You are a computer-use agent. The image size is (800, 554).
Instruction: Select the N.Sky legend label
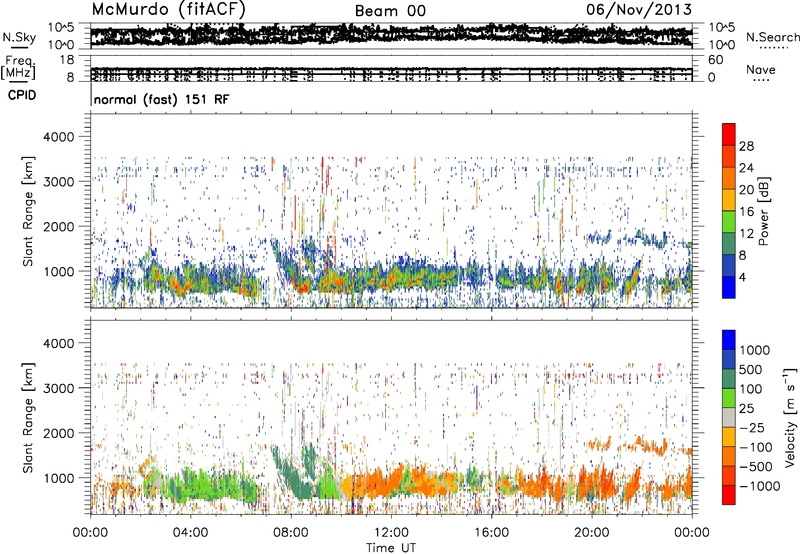[x=19, y=37]
